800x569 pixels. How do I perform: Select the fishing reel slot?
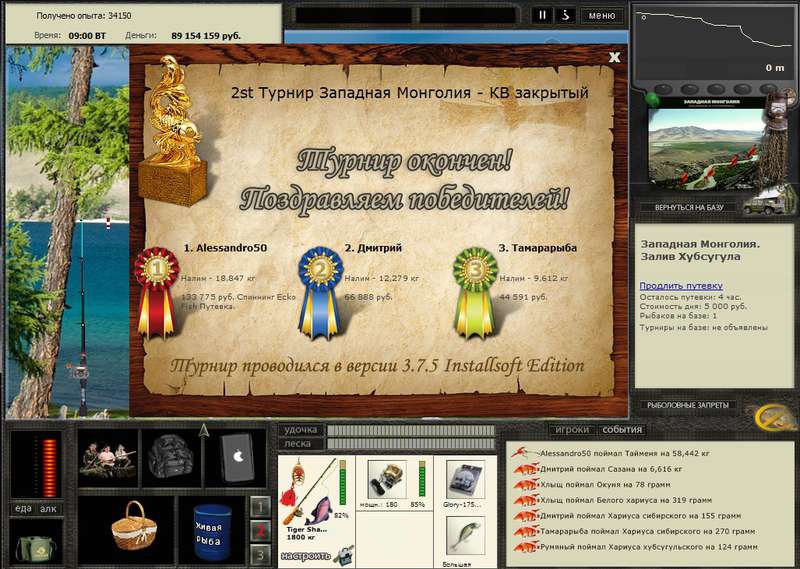click(x=386, y=480)
